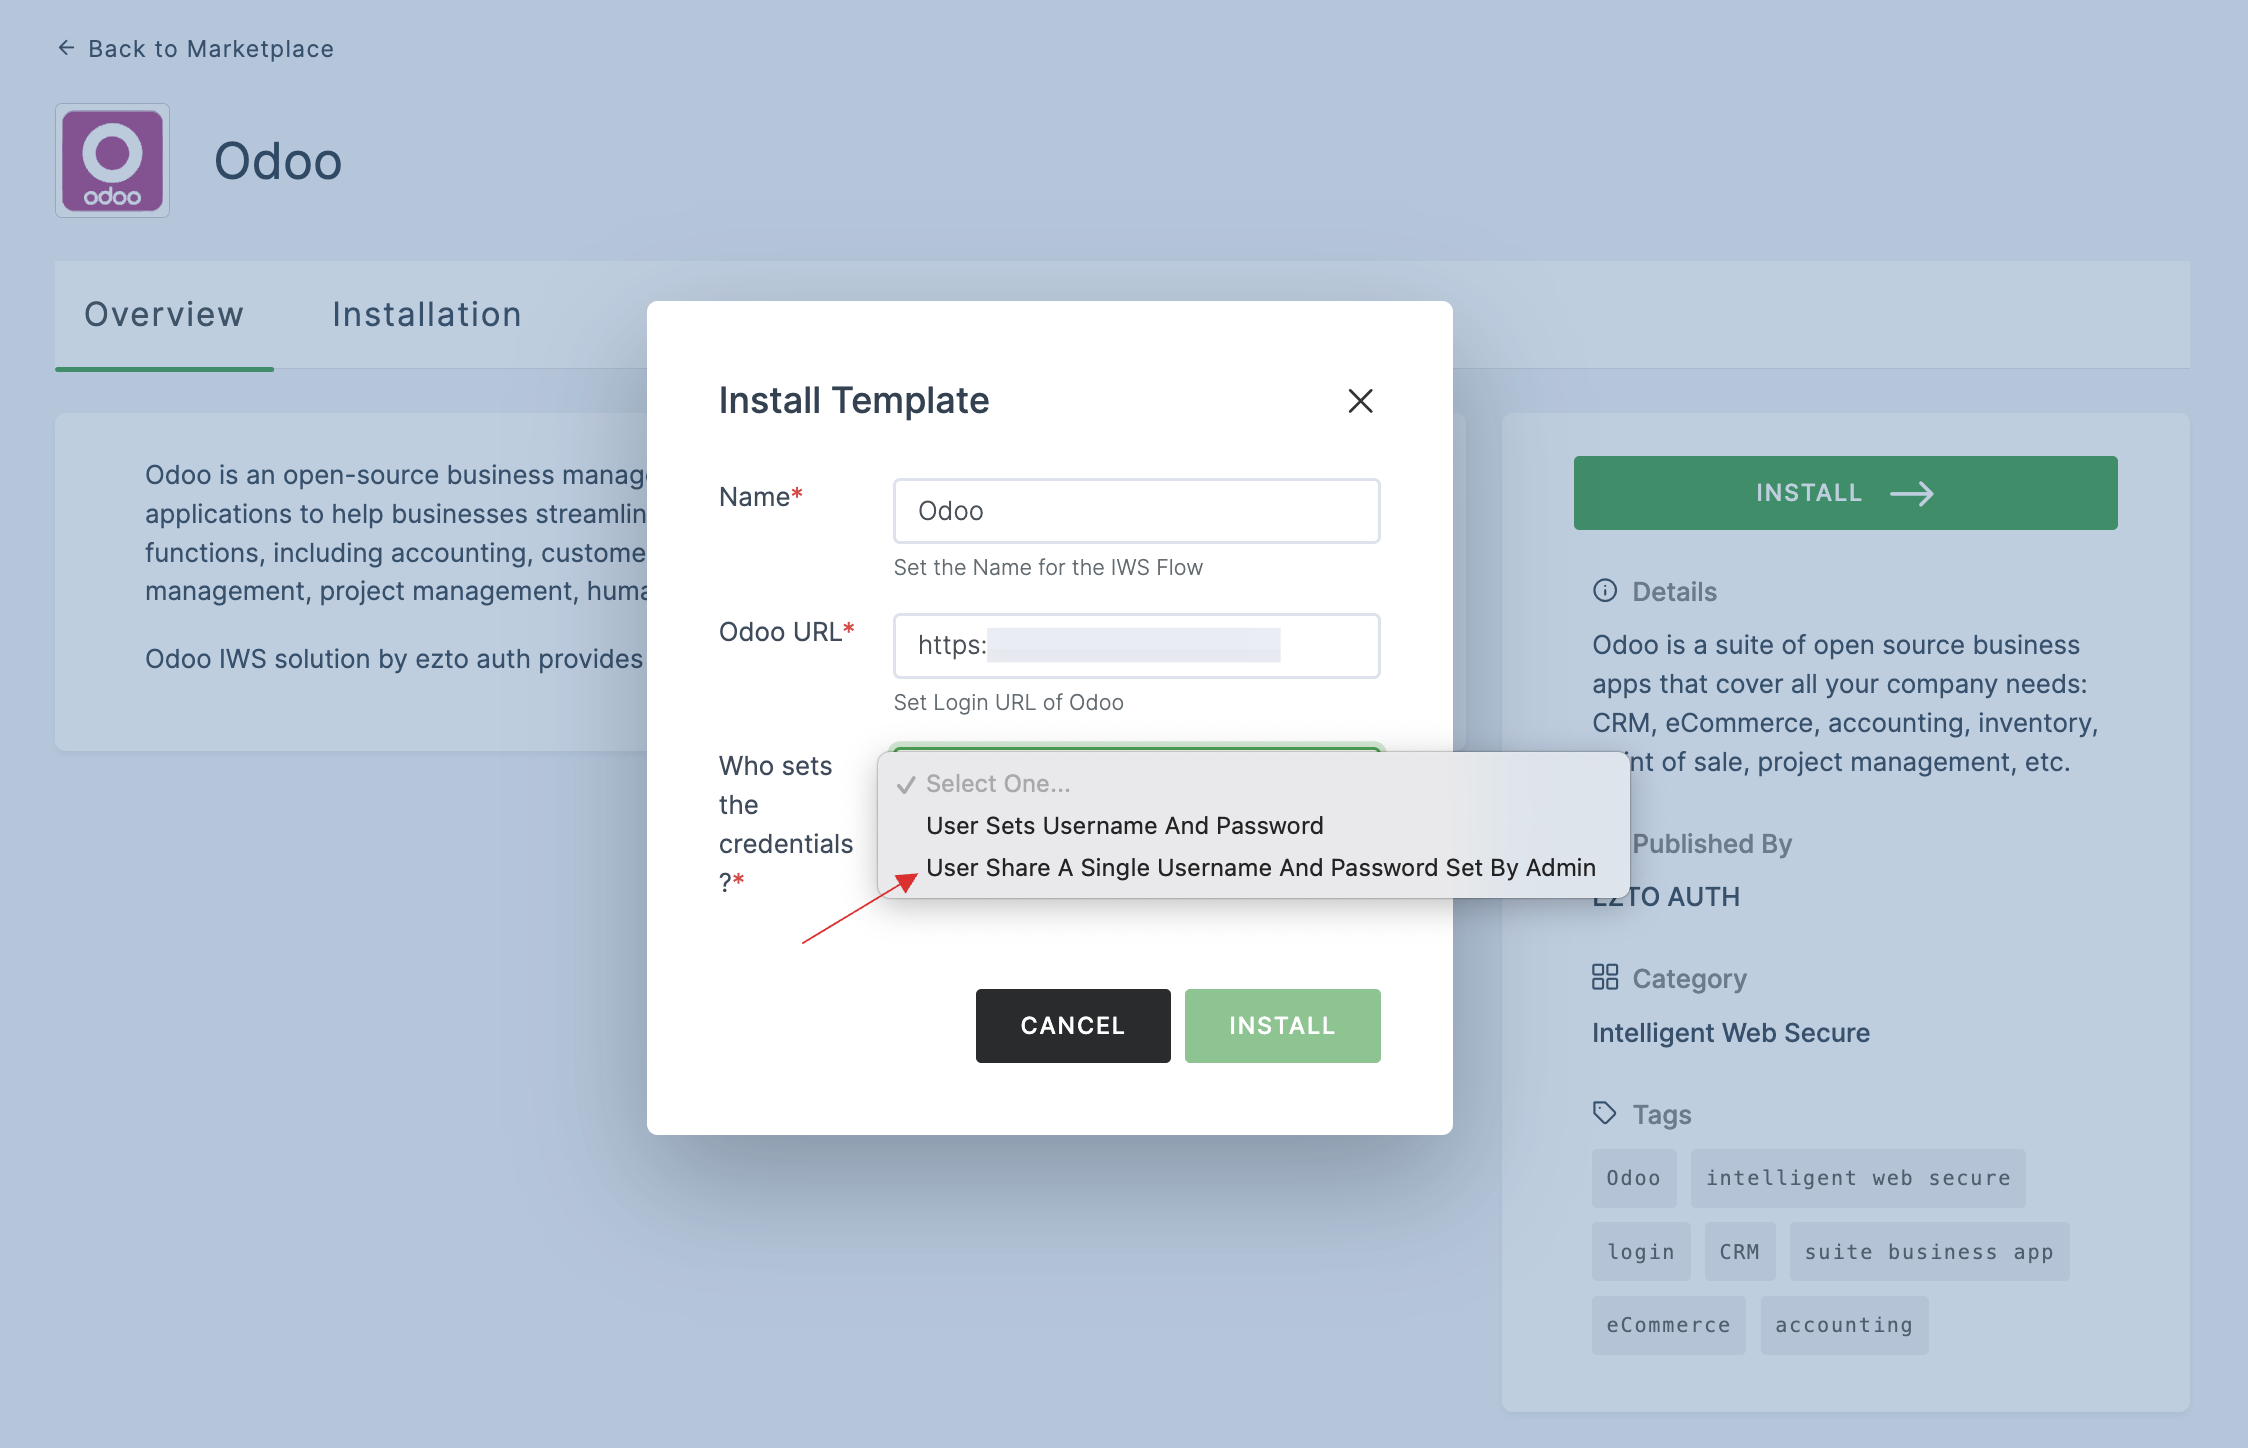Click the INSTALL button in dialog
Screen dimensions: 2248x1448
point(1283,1025)
